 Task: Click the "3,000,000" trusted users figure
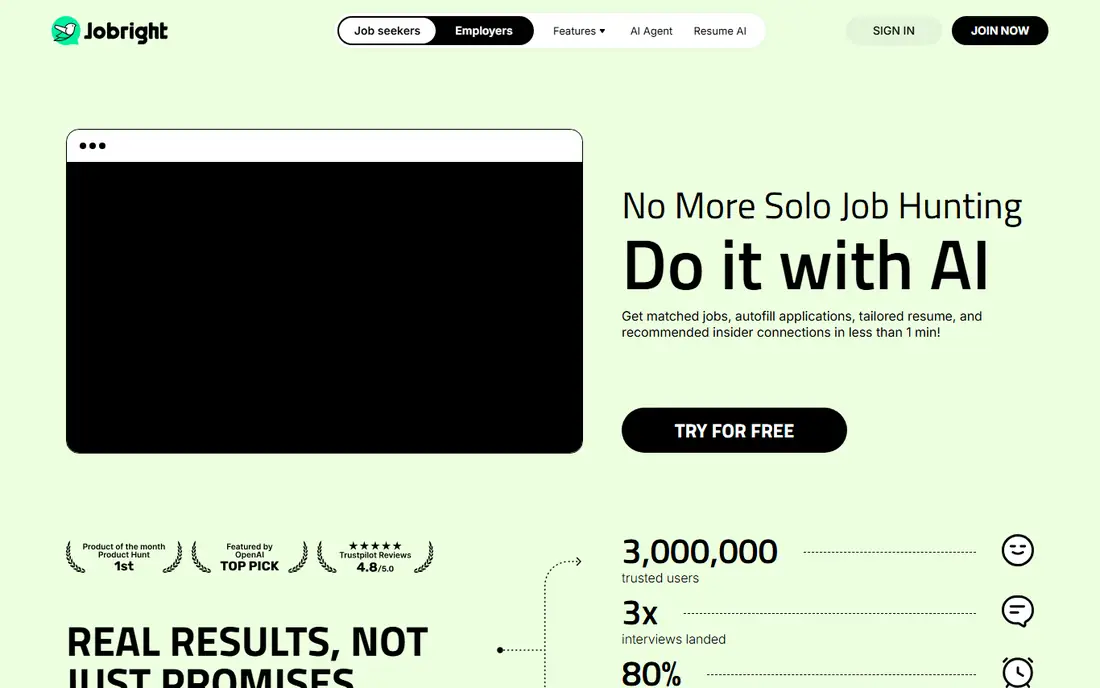tap(699, 552)
